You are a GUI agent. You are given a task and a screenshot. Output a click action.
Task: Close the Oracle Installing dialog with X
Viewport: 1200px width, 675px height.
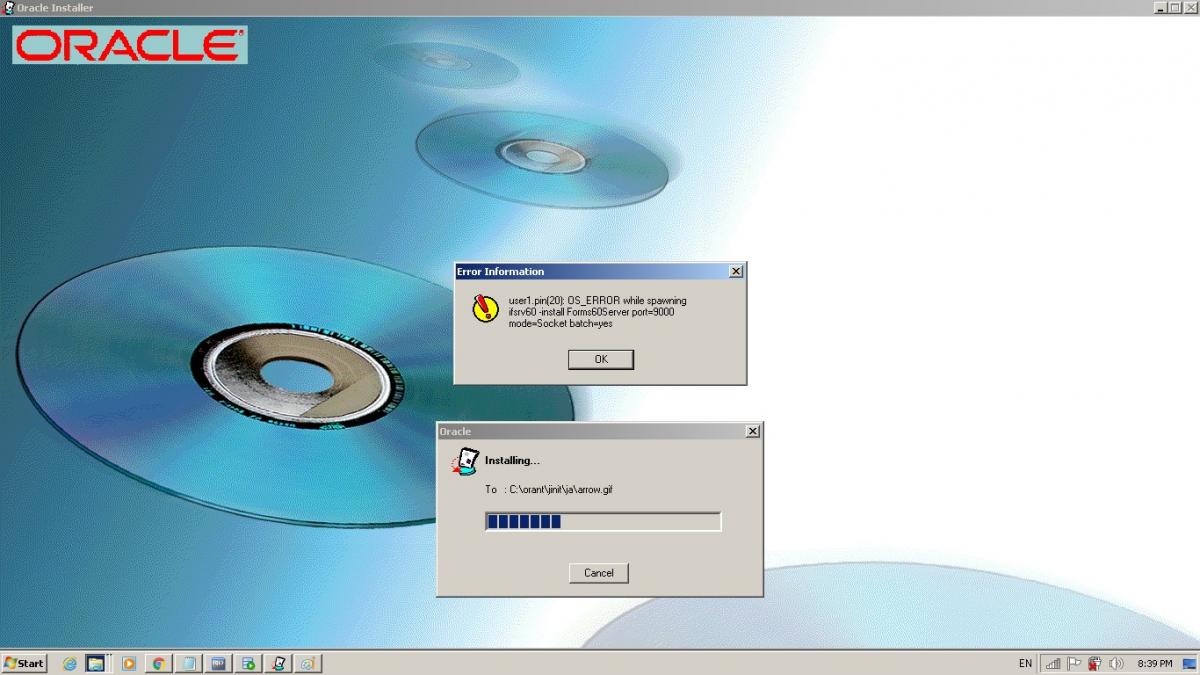click(x=752, y=432)
